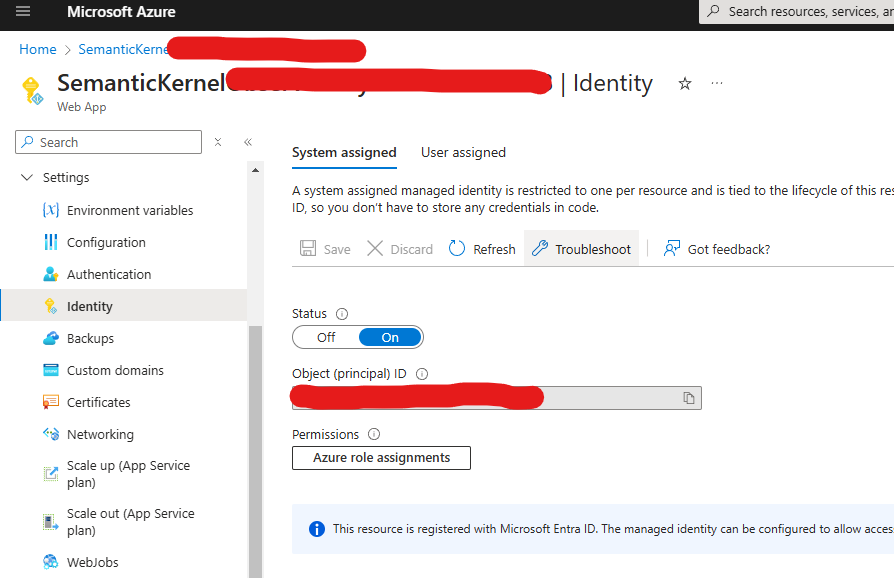Click the info icon in Entra ID banner

(x=317, y=529)
